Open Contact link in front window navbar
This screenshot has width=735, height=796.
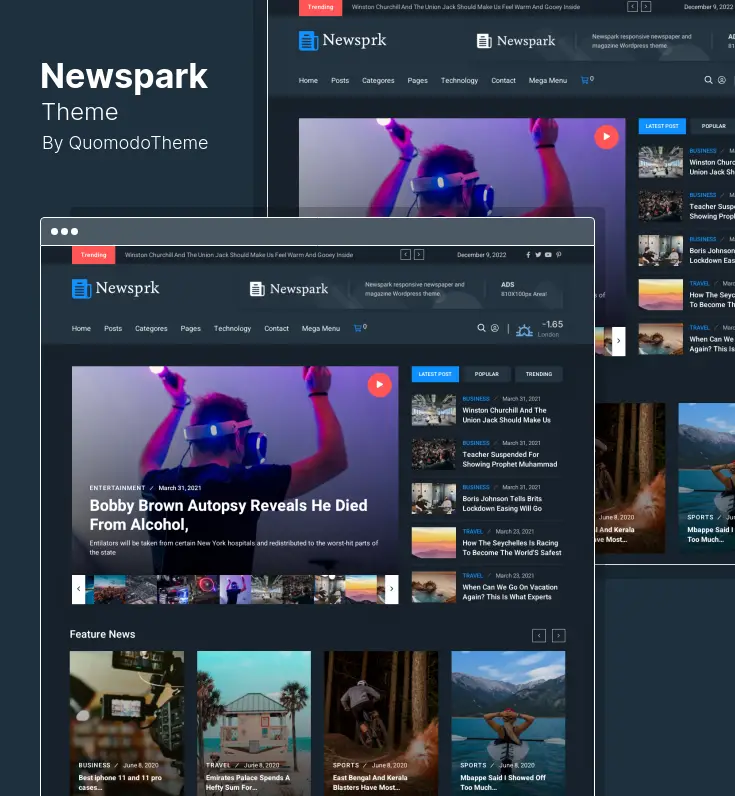(x=276, y=328)
